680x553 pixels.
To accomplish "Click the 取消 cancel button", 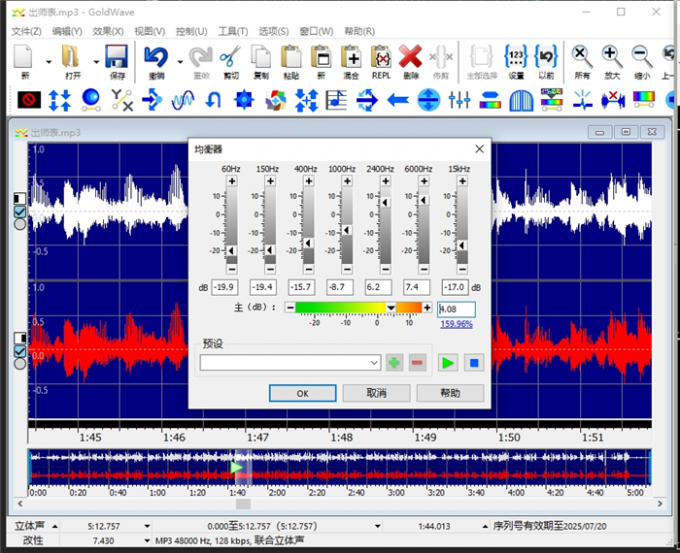I will 376,393.
